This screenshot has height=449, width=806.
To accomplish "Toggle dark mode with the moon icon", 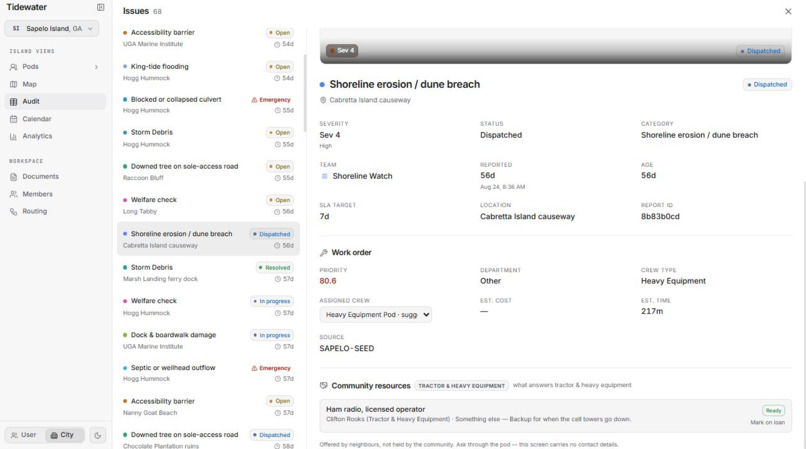I will coord(98,435).
